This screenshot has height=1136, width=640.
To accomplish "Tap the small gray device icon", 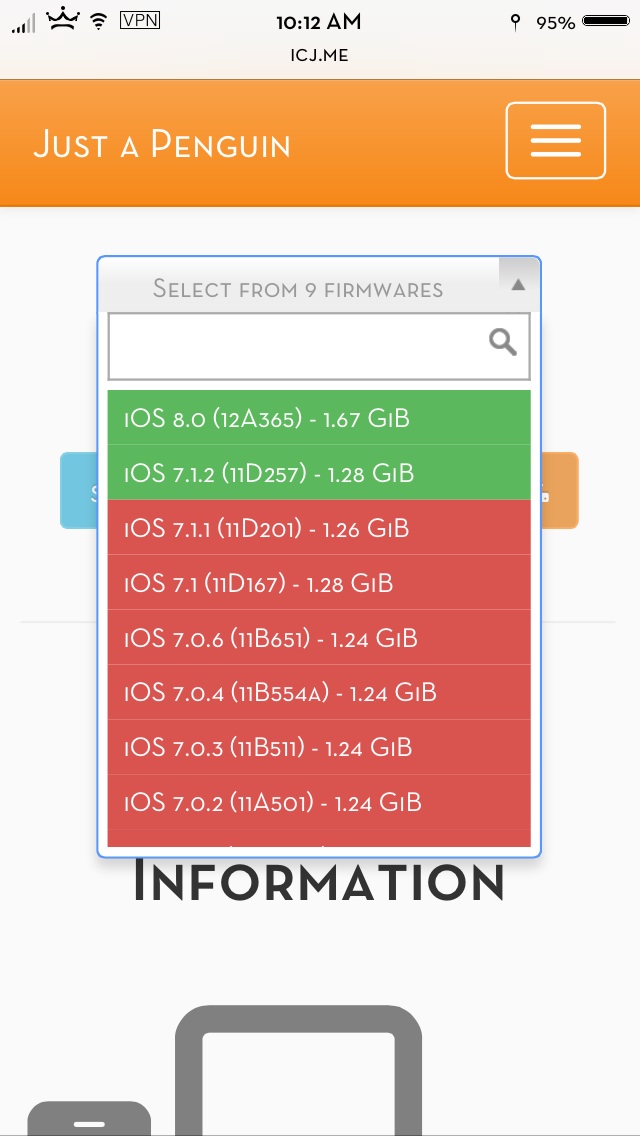I will pos(89,1118).
